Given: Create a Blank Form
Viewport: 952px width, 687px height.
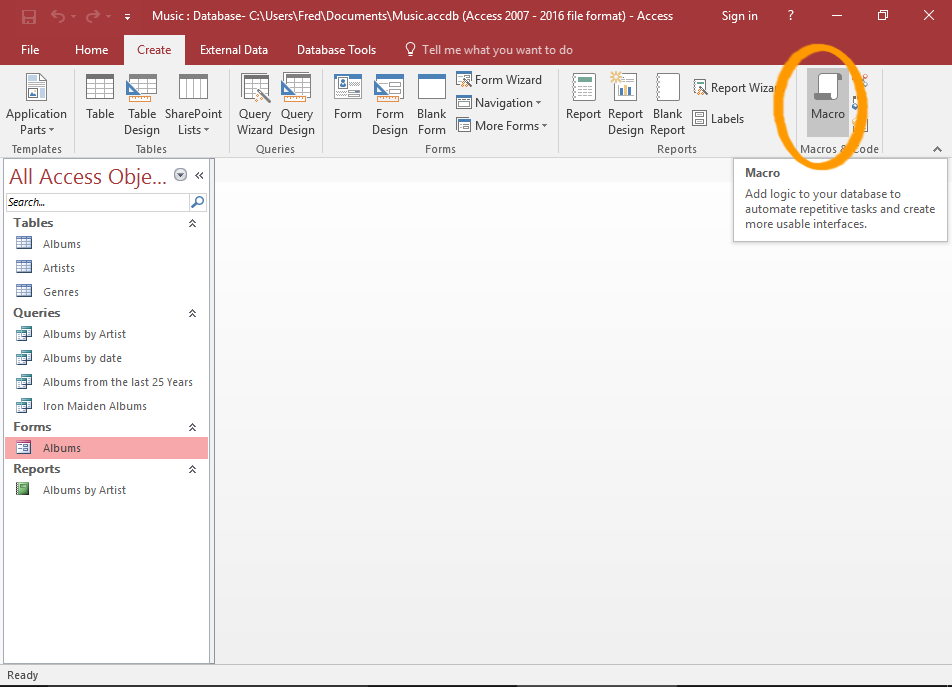Looking at the screenshot, I should tap(431, 104).
